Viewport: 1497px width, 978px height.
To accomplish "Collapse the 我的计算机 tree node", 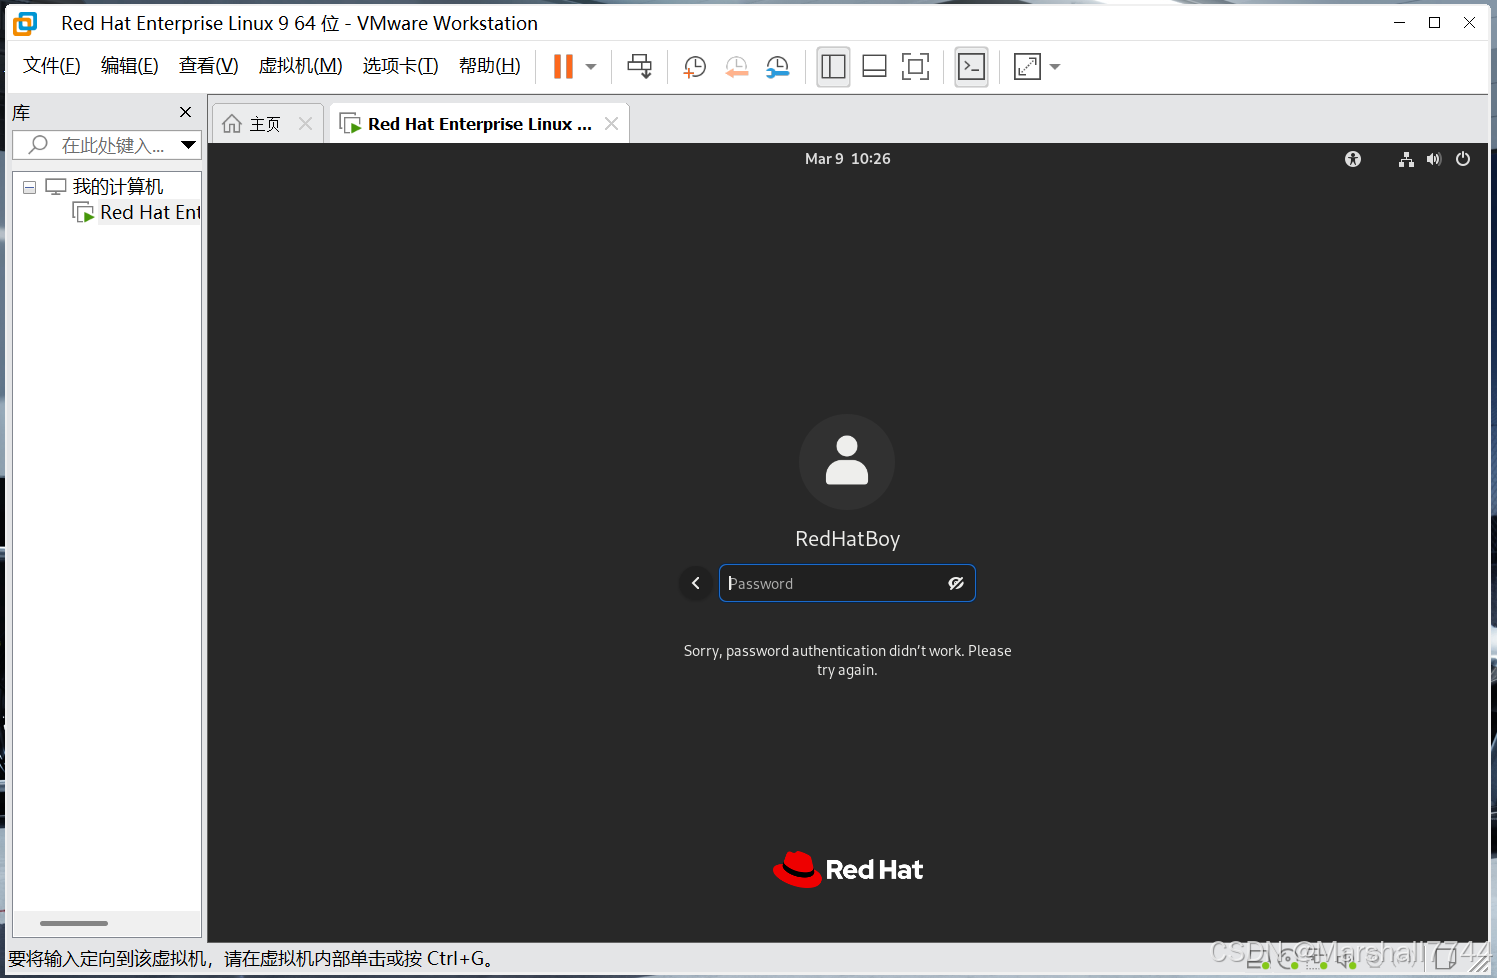I will (29, 186).
